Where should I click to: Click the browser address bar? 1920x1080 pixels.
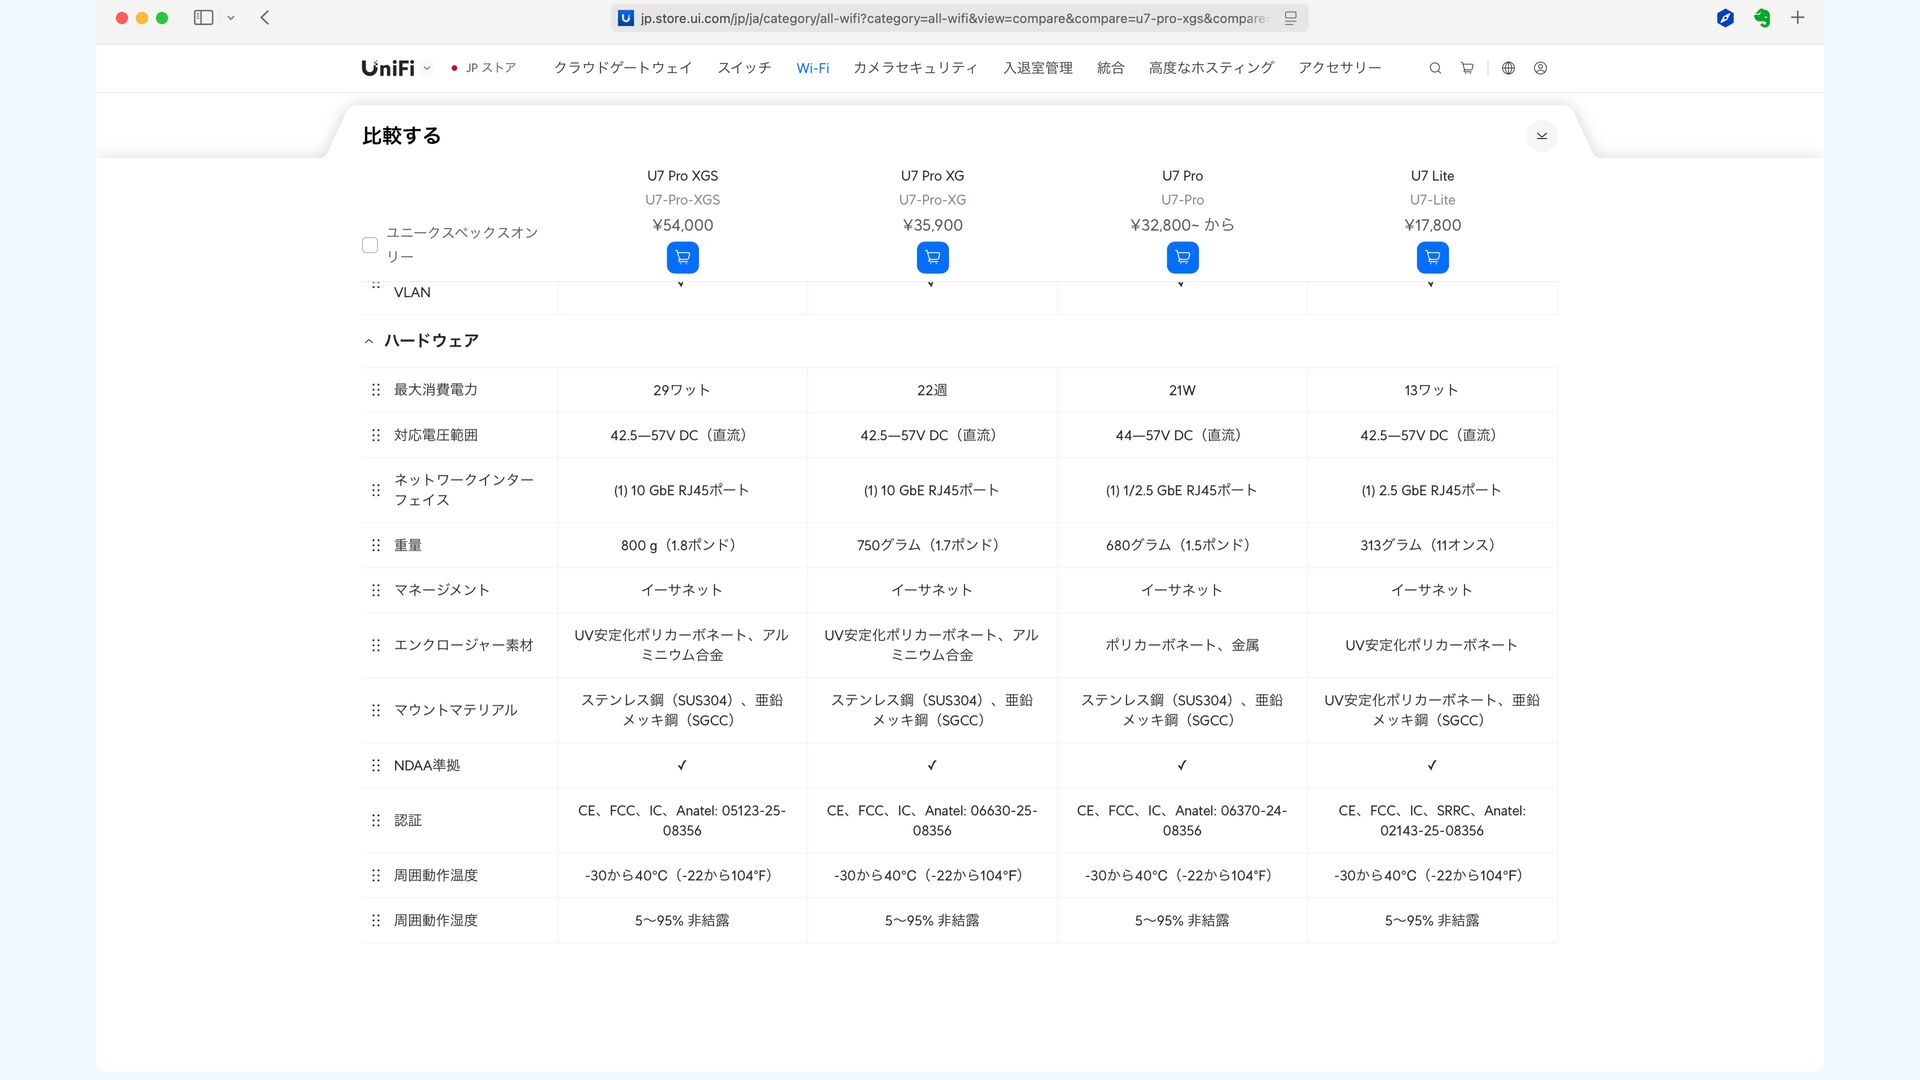[955, 18]
